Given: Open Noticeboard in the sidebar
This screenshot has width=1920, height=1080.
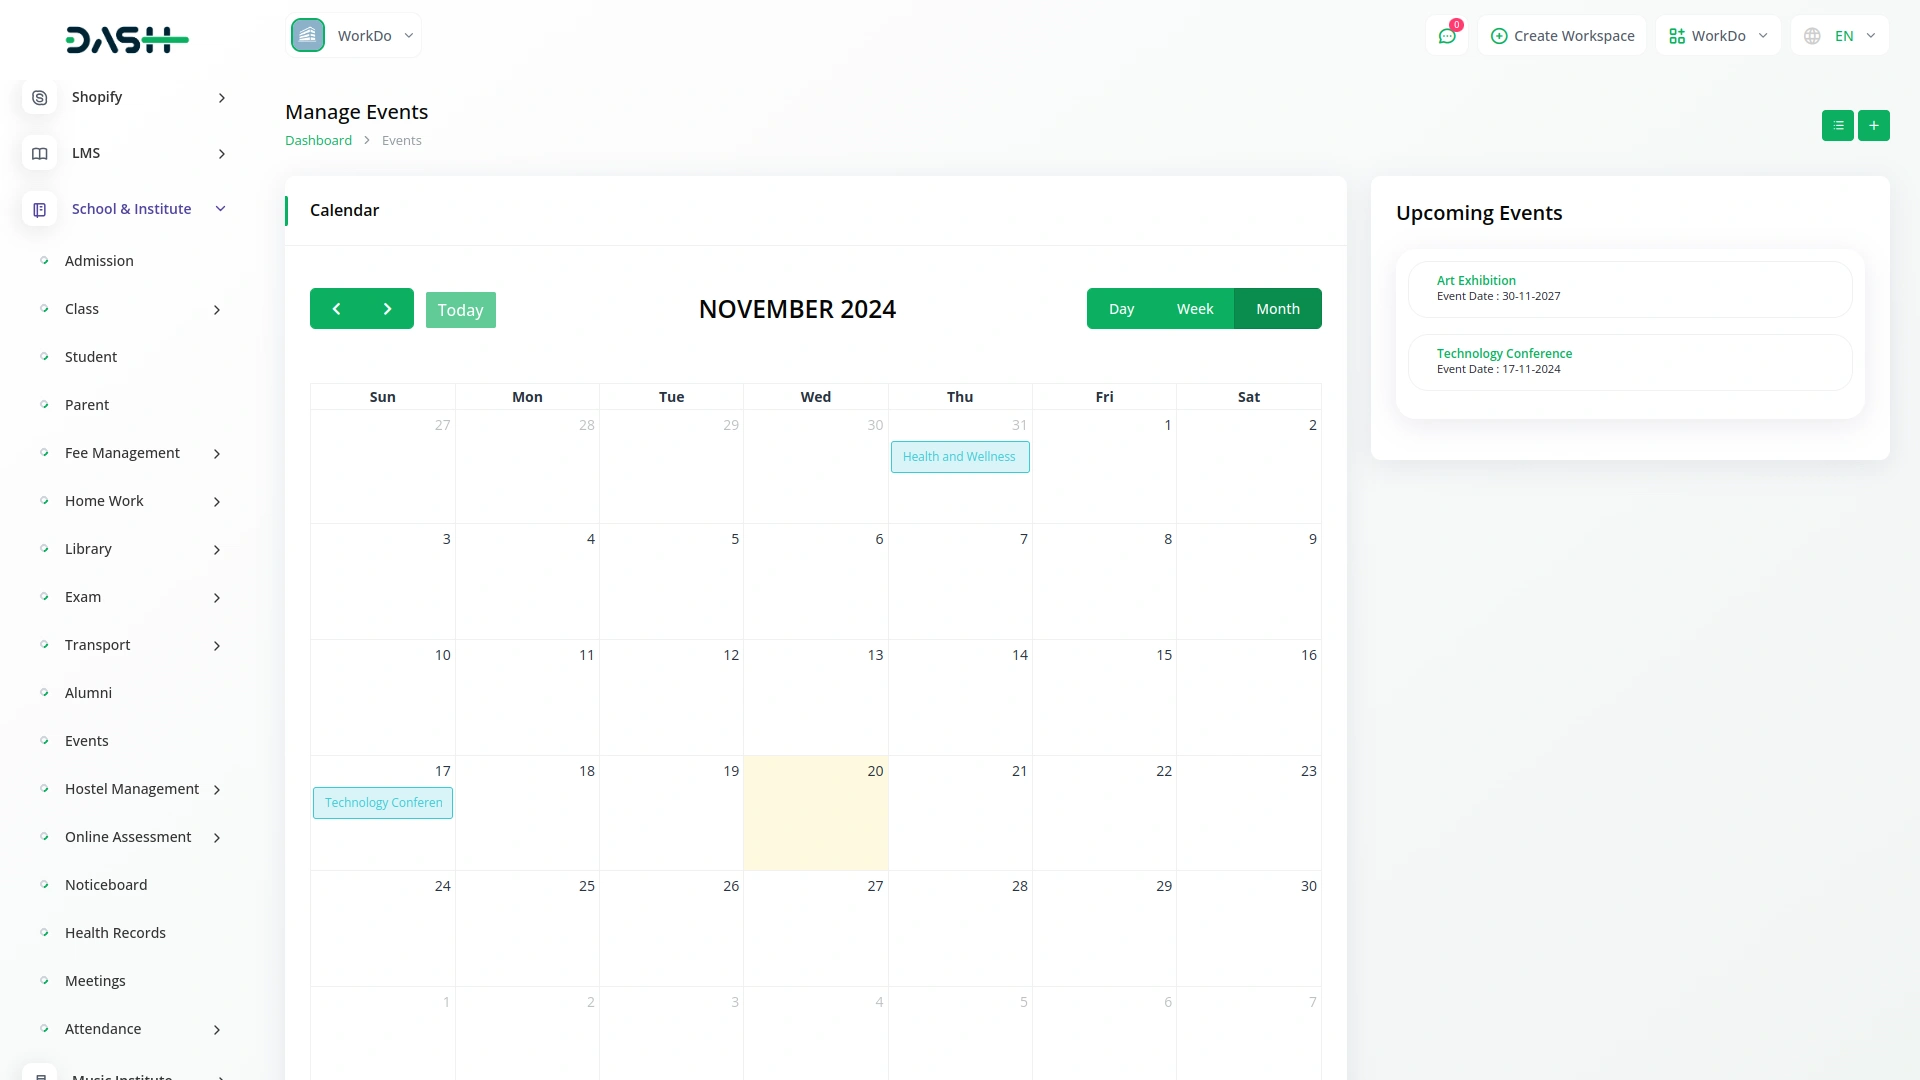Looking at the screenshot, I should click(x=106, y=885).
